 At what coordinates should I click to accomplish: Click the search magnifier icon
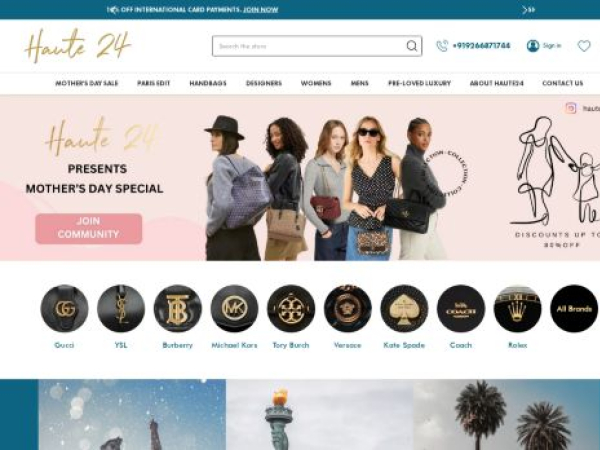click(411, 46)
